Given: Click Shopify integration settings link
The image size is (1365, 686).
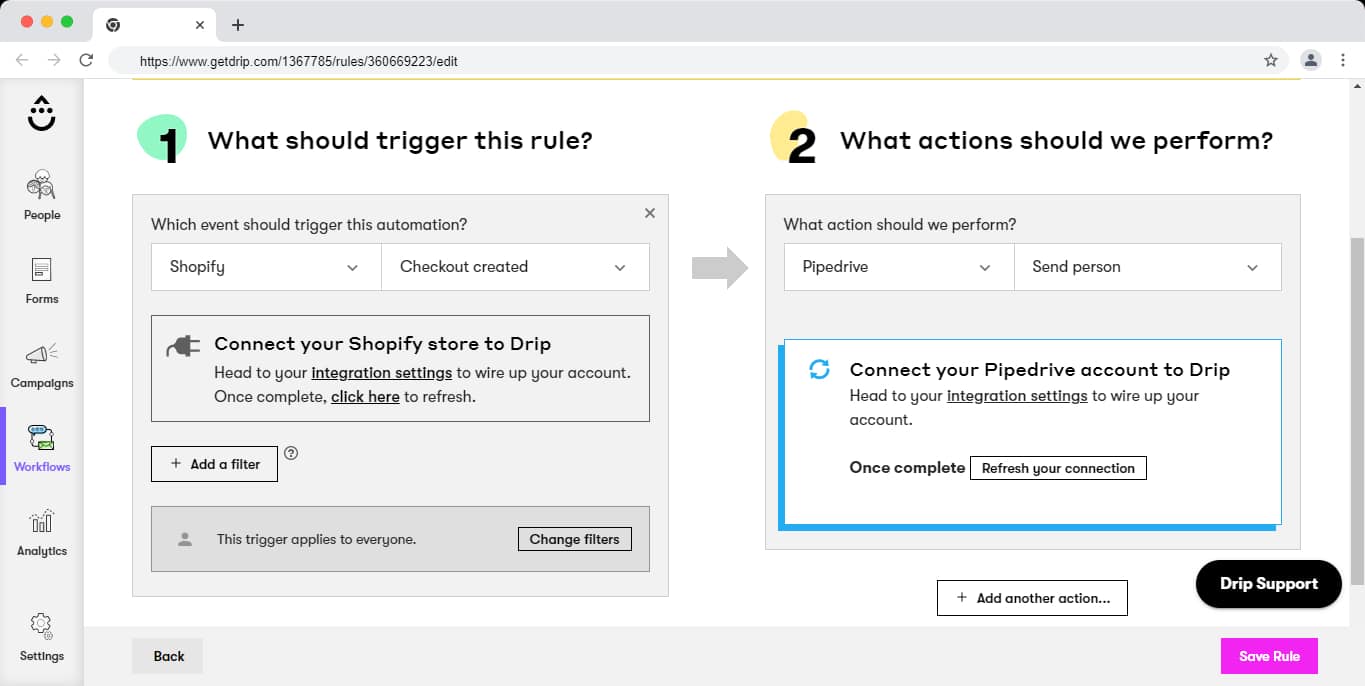Looking at the screenshot, I should click(382, 373).
